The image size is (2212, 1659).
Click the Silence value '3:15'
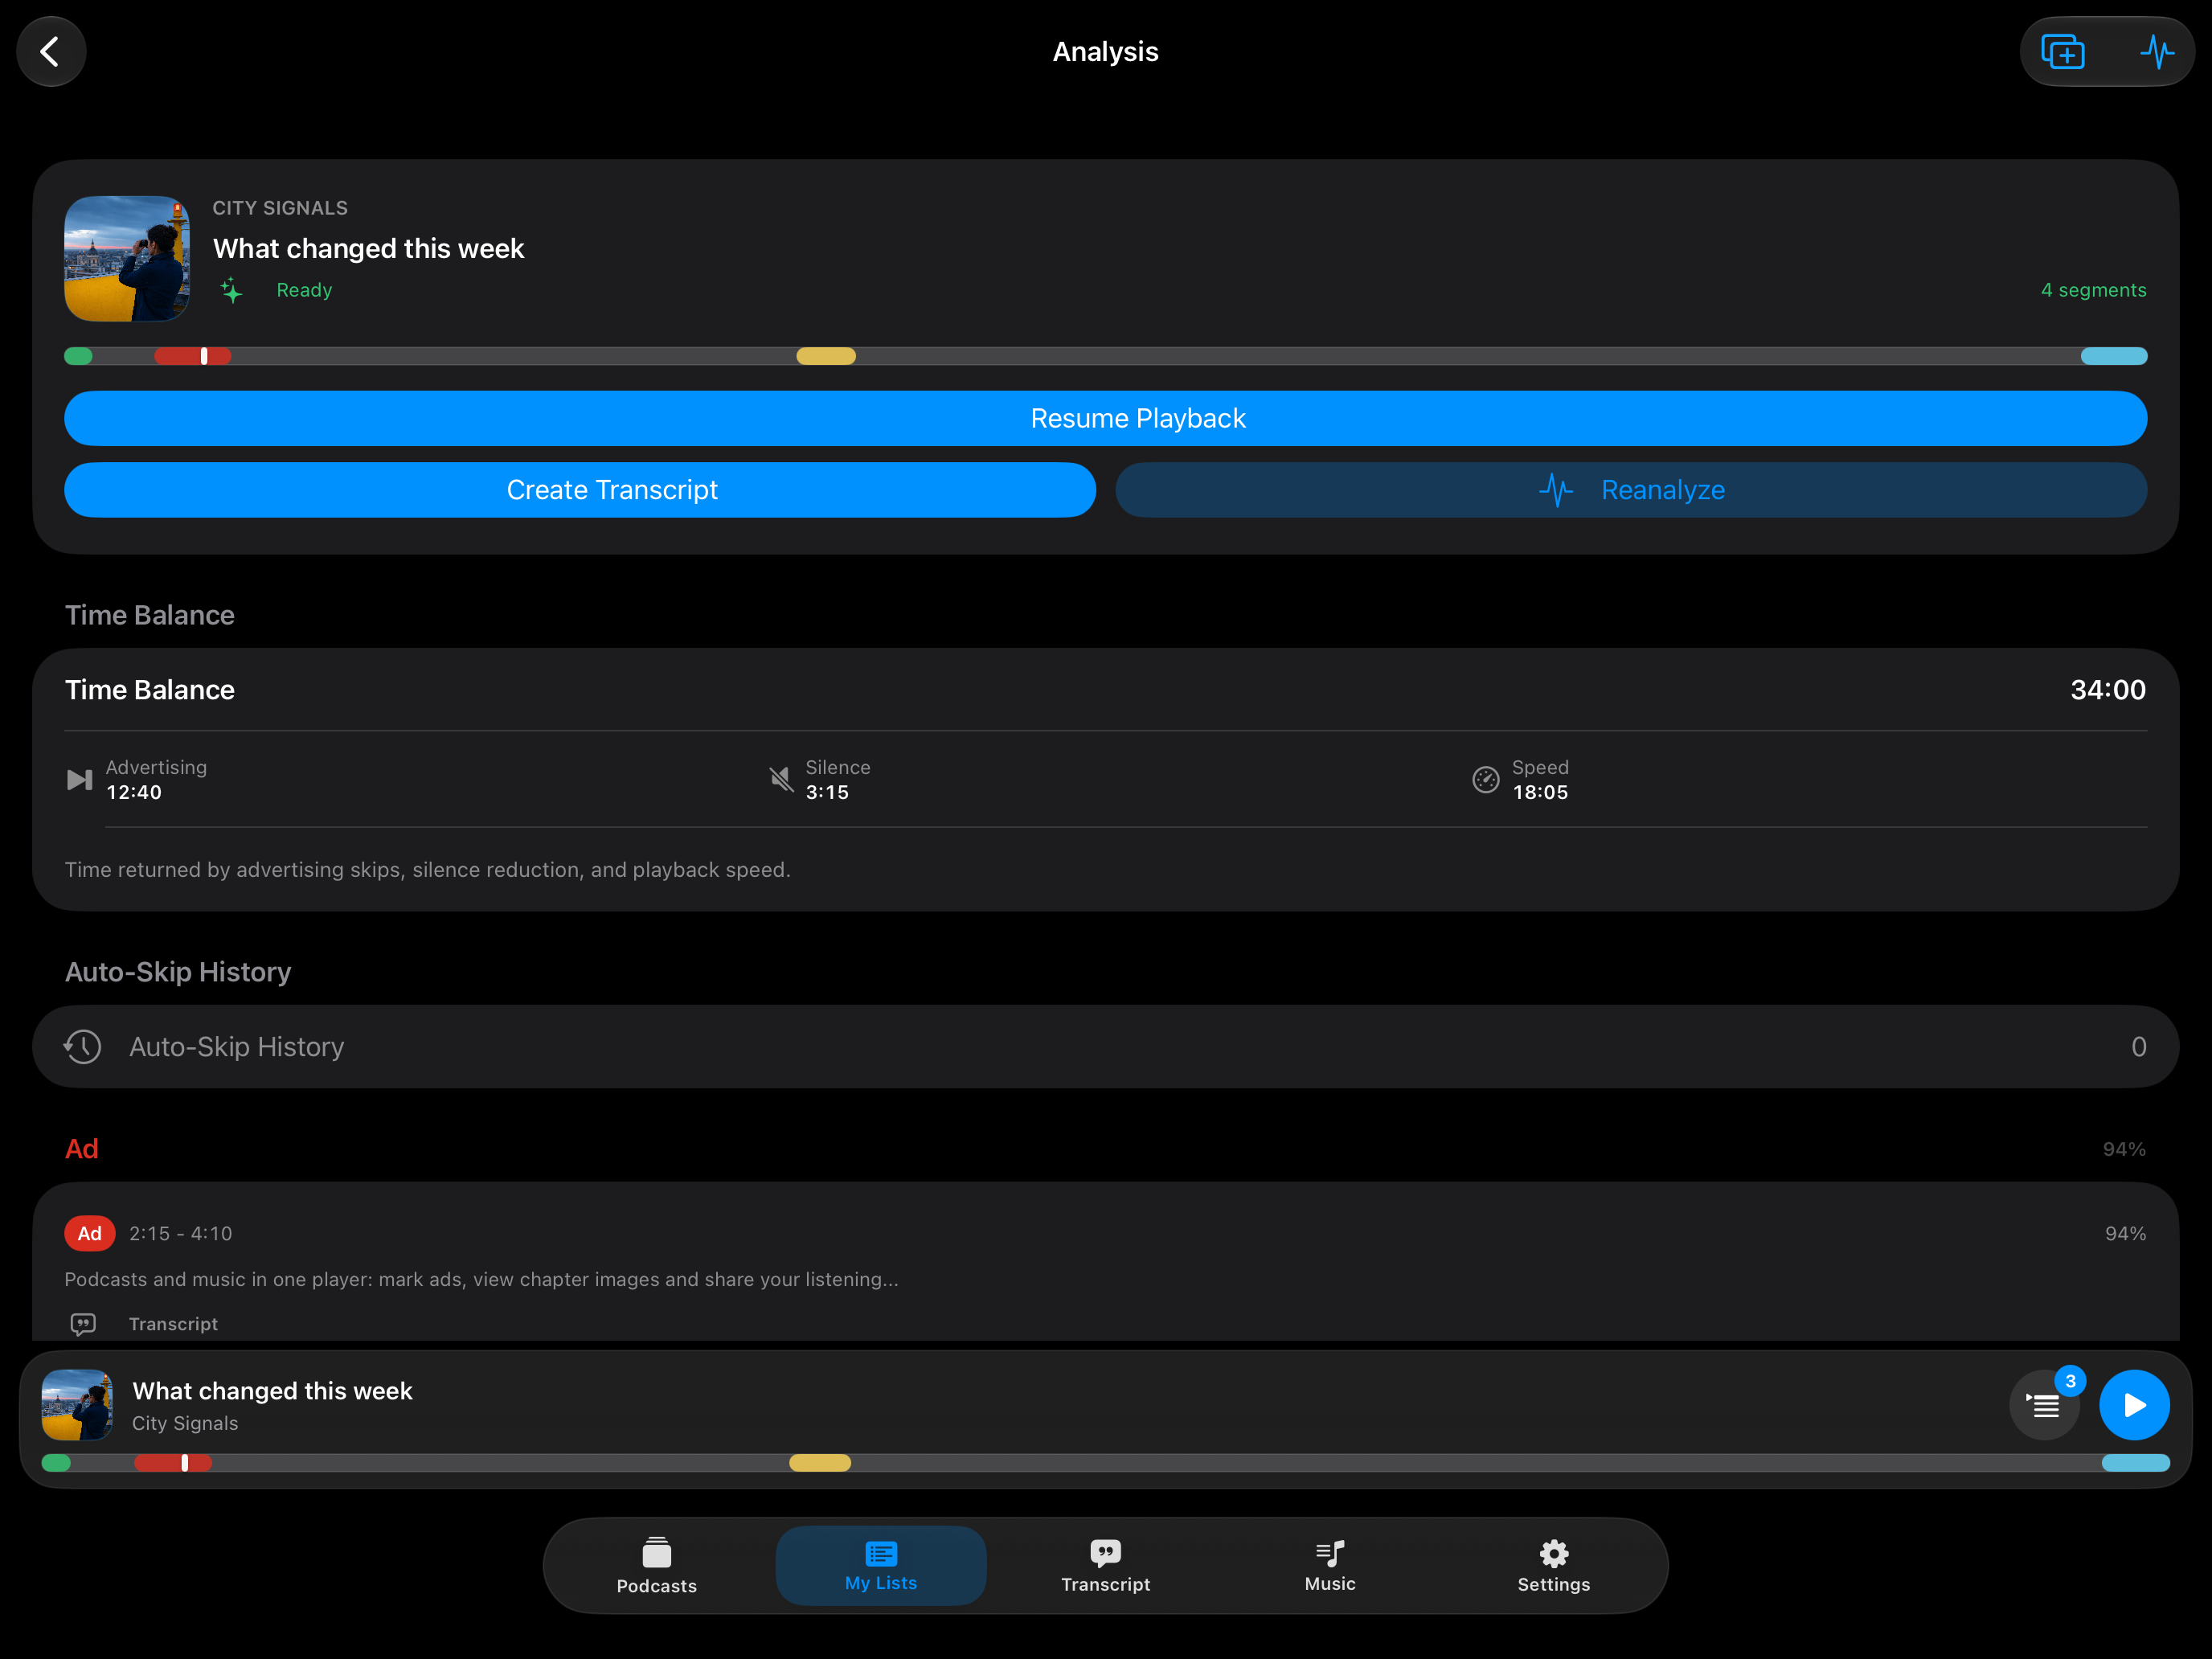[827, 792]
